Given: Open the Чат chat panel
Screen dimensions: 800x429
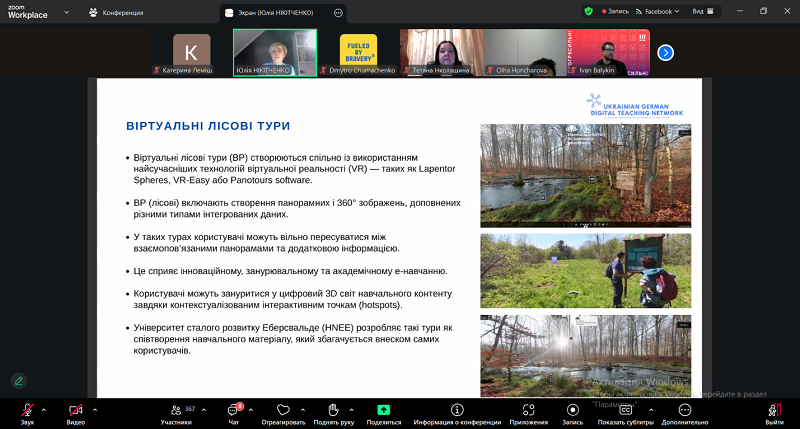Looking at the screenshot, I should click(234, 411).
